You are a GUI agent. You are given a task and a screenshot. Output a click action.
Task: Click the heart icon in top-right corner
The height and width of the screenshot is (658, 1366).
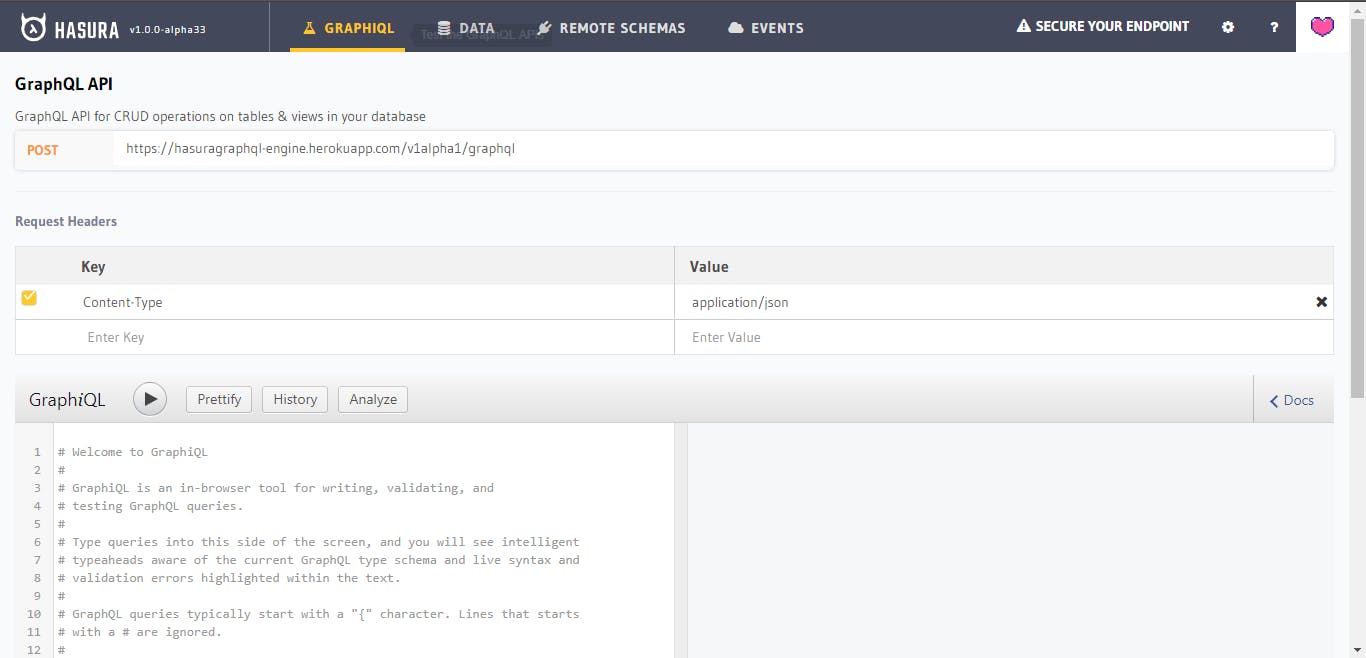[1322, 27]
